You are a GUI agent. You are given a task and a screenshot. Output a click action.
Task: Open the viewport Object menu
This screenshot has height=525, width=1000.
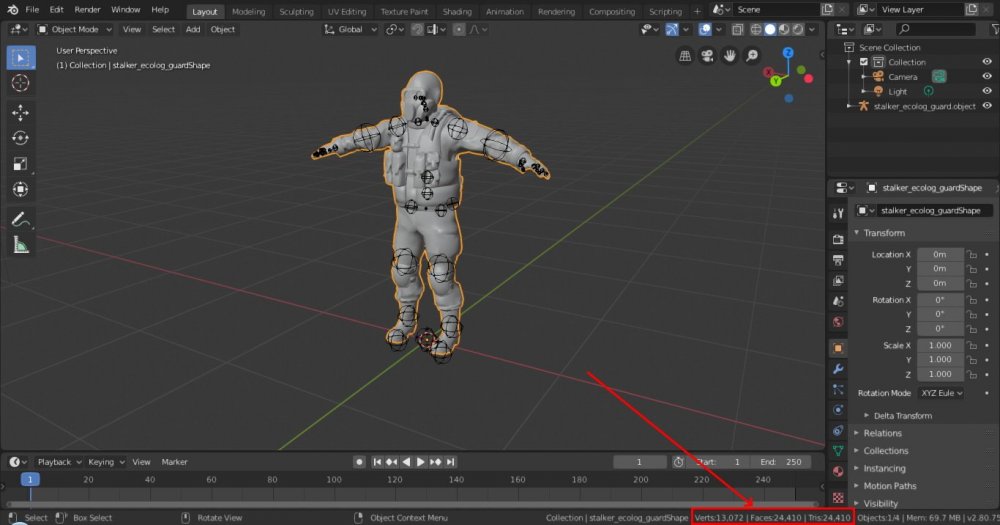(223, 29)
